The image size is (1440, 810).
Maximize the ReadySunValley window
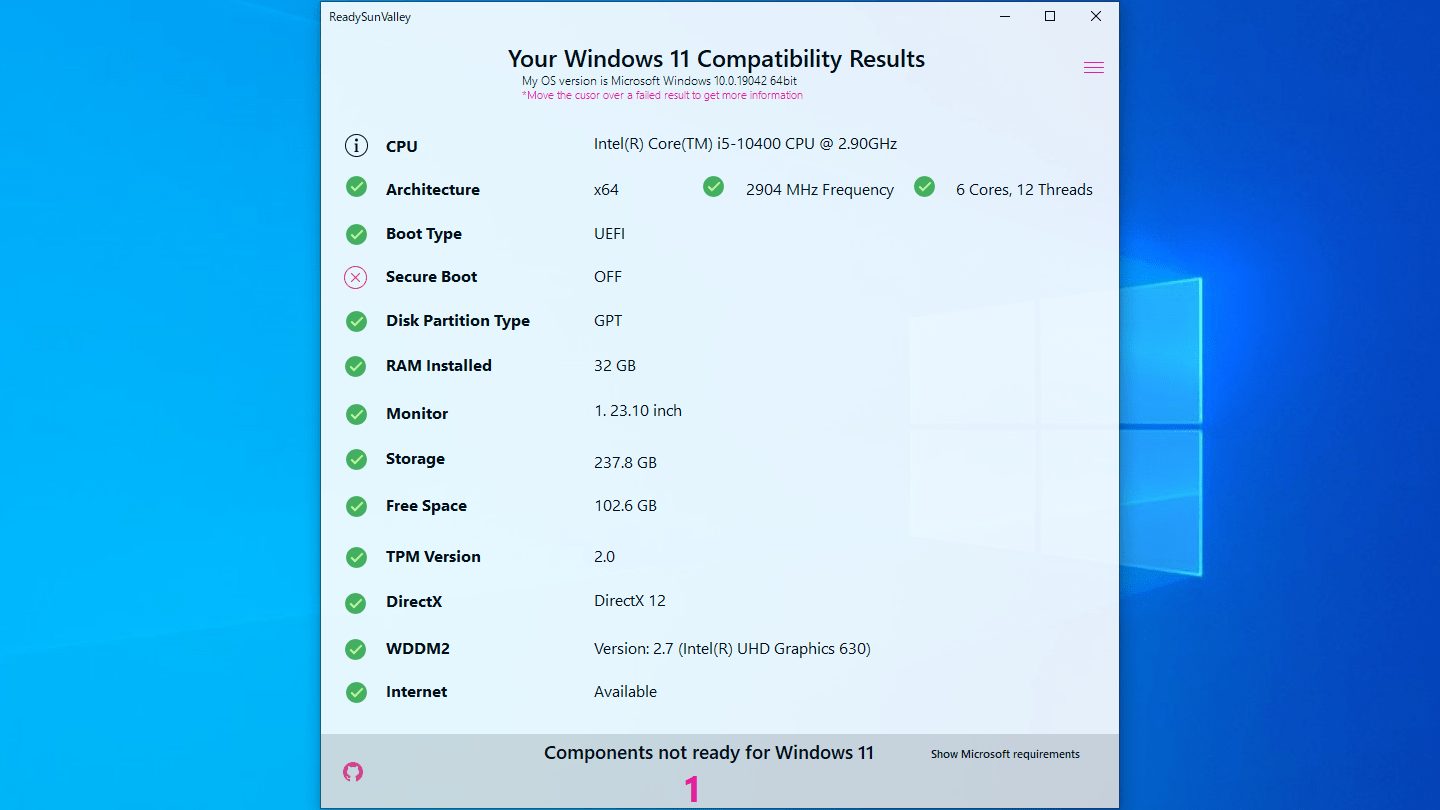pyautogui.click(x=1050, y=16)
